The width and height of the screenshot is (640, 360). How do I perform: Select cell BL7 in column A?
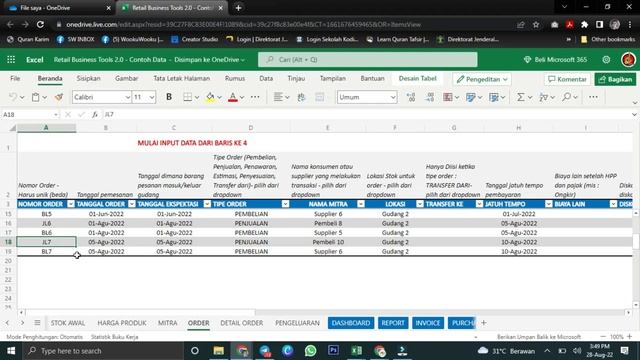click(47, 251)
